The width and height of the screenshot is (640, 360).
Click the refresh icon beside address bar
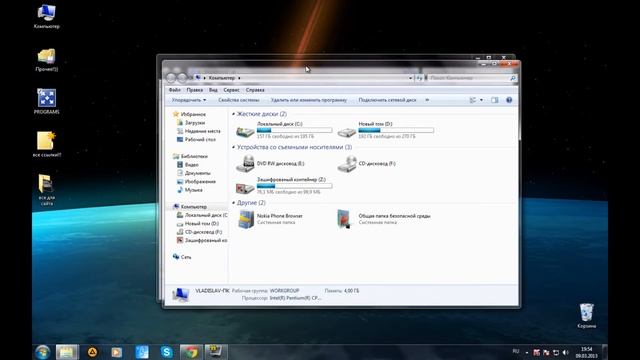(419, 78)
